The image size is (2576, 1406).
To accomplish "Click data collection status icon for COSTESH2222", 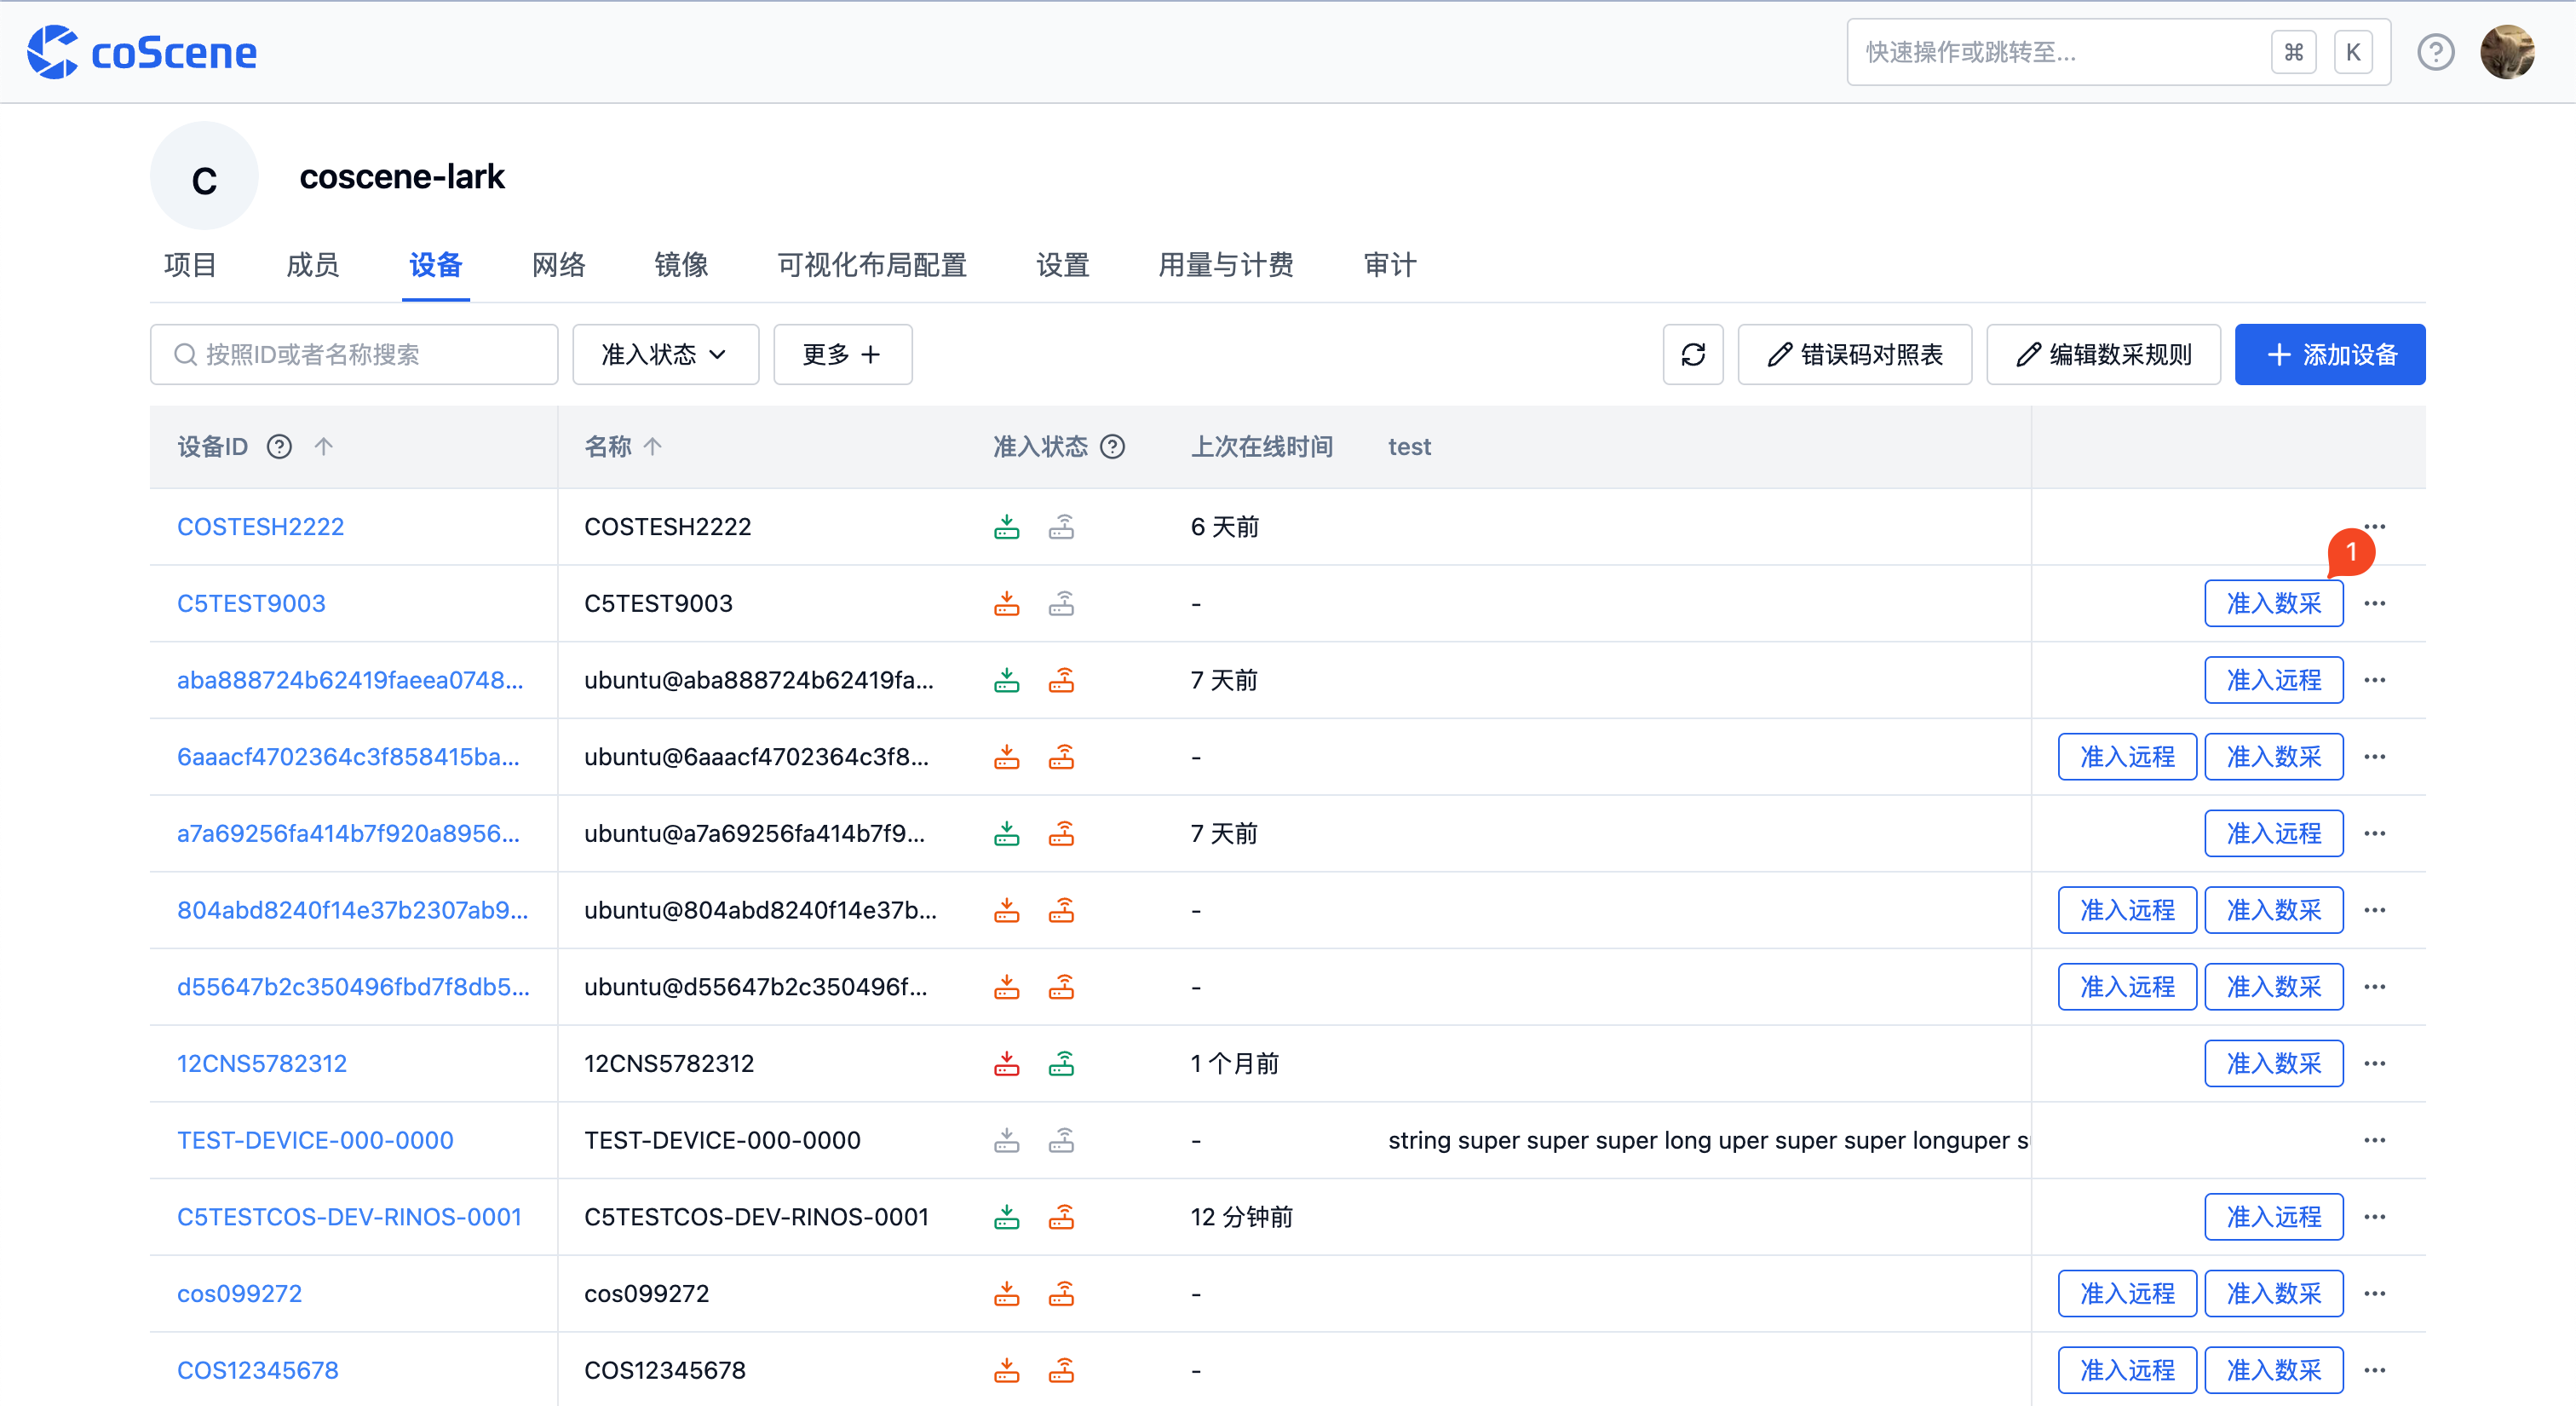I will pos(1006,527).
